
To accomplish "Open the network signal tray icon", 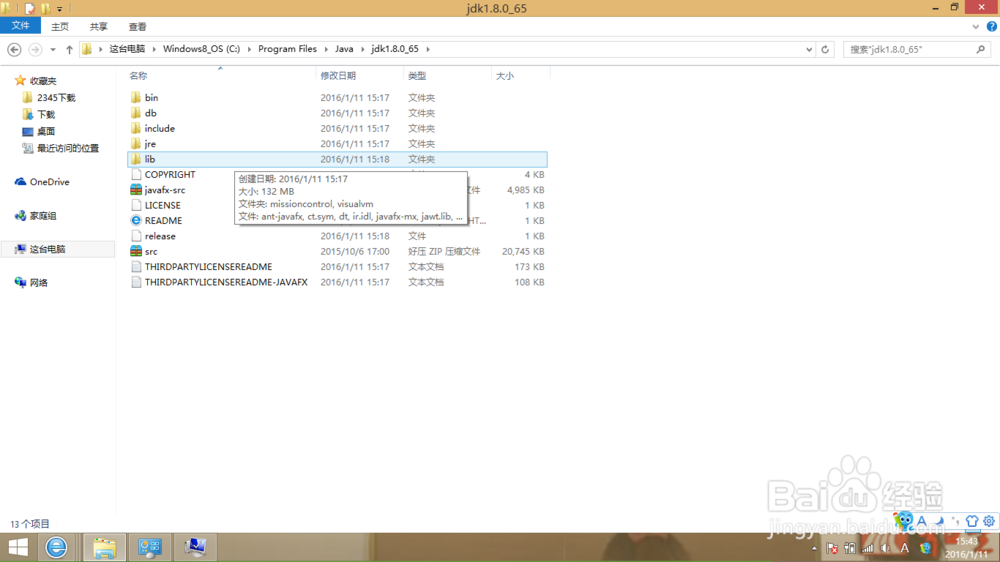I will [867, 548].
